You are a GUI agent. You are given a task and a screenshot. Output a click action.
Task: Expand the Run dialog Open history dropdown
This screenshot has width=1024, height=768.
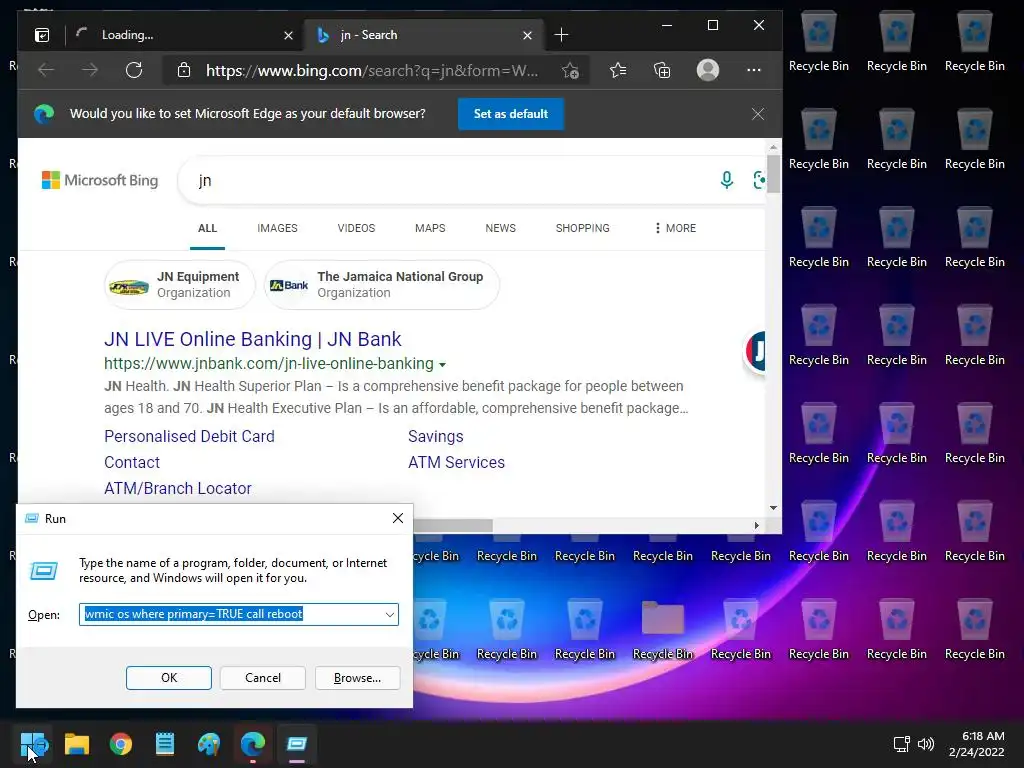click(x=389, y=615)
